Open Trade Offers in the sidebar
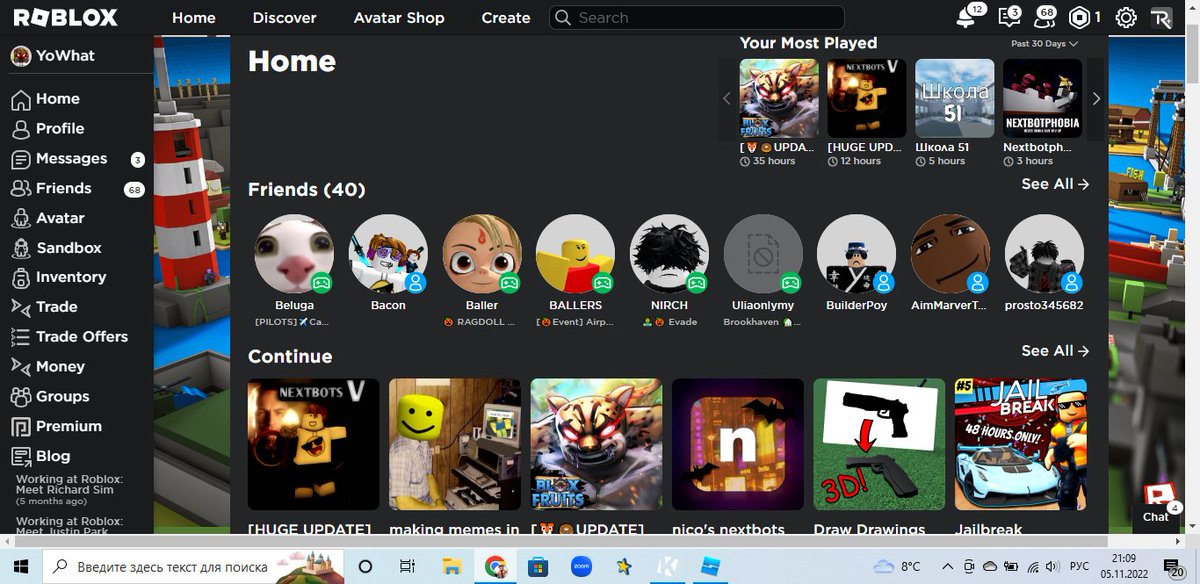Screen dimensions: 1200x584 pyautogui.click(x=69, y=337)
